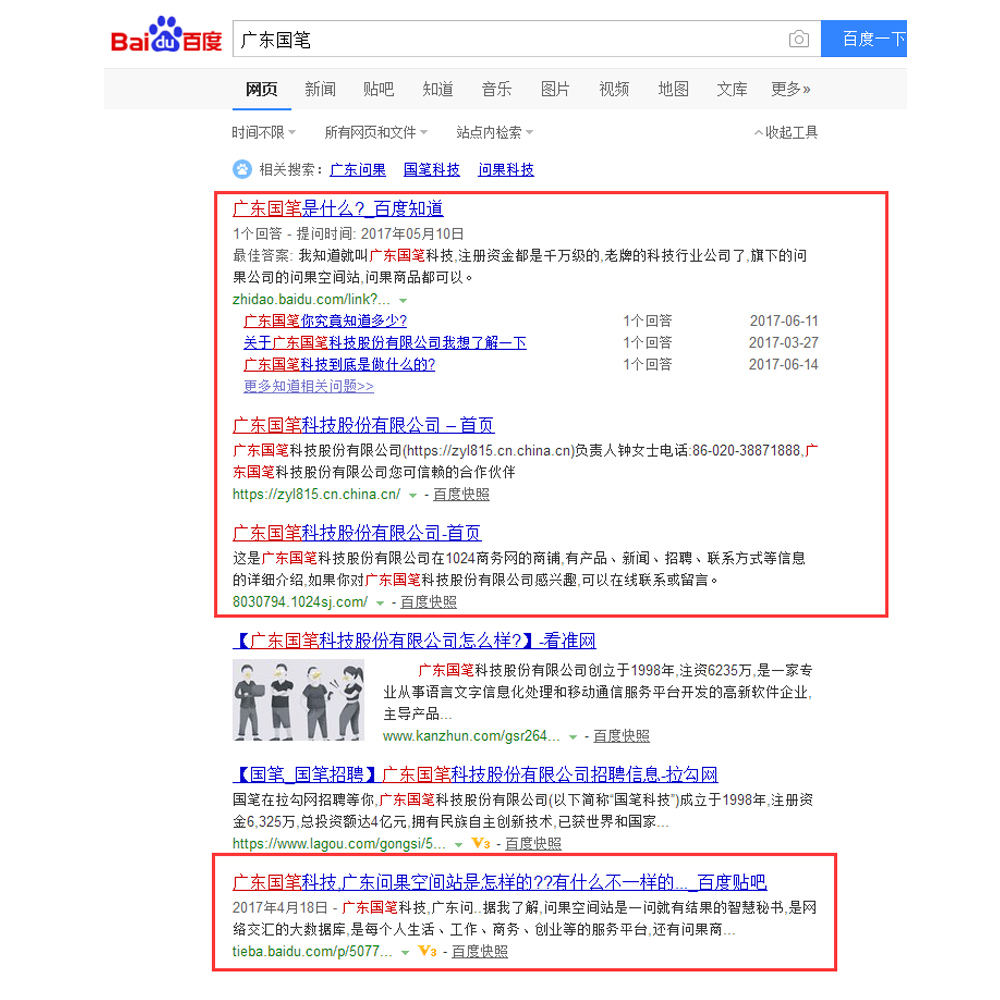Expand arrow next to www.kanzhun.com URL
Viewport: 1000px width, 1000px height.
click(573, 737)
